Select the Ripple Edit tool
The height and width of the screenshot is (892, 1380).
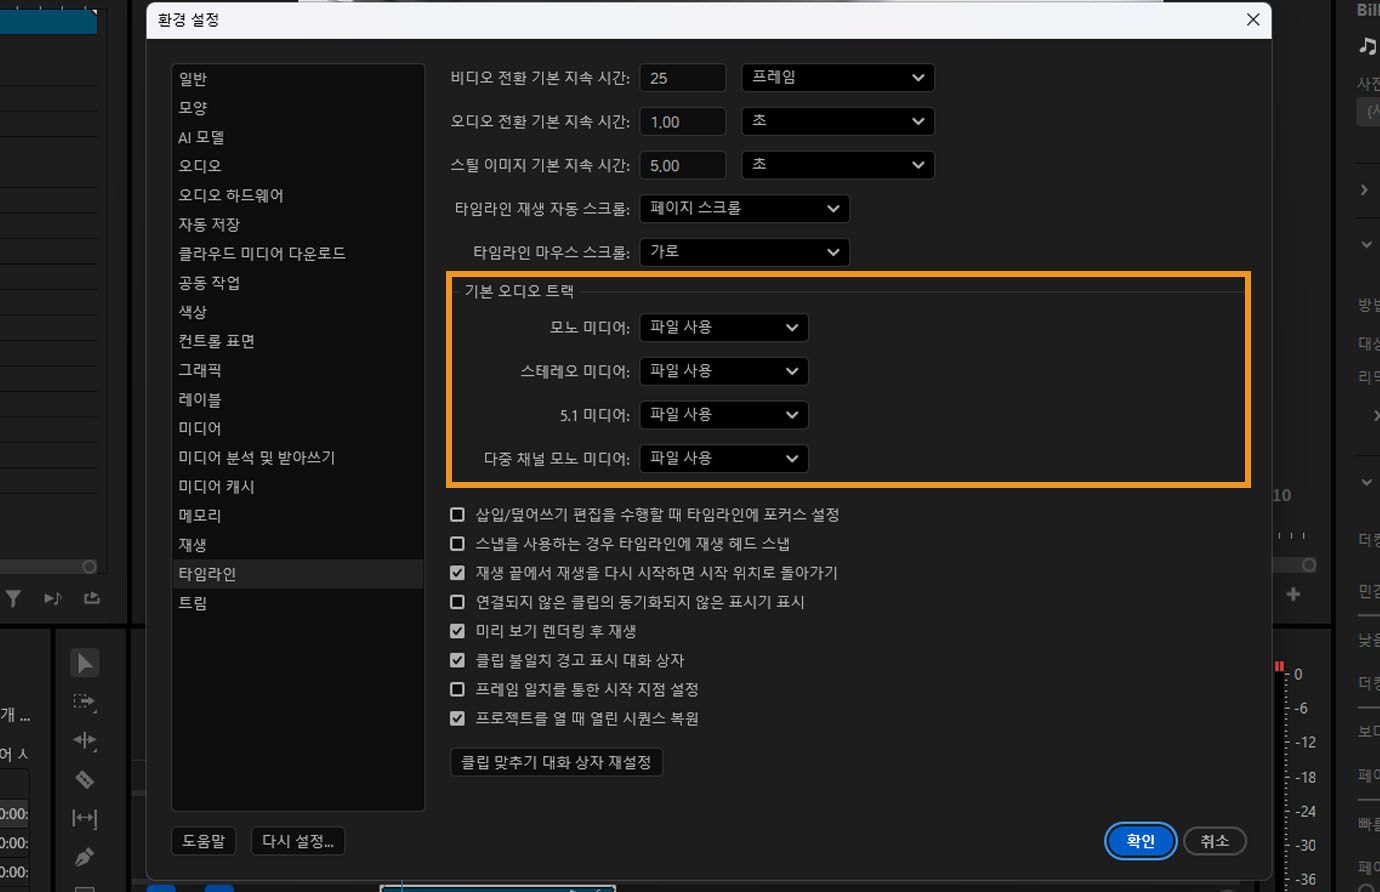(85, 740)
